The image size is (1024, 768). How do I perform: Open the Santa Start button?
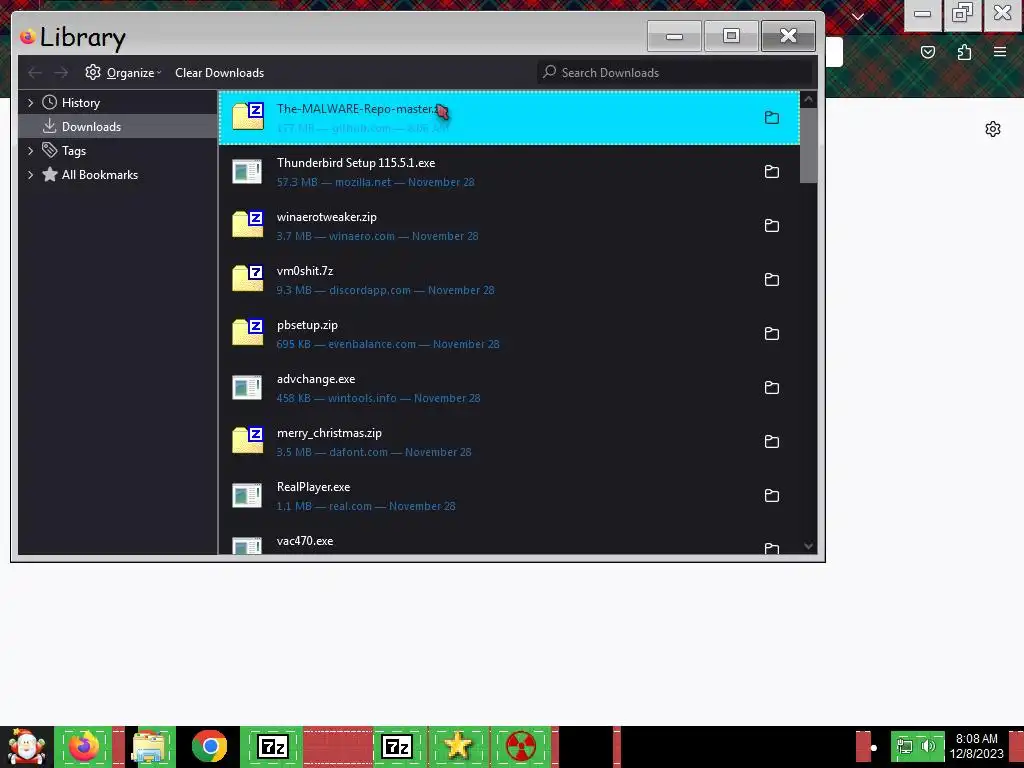point(26,747)
